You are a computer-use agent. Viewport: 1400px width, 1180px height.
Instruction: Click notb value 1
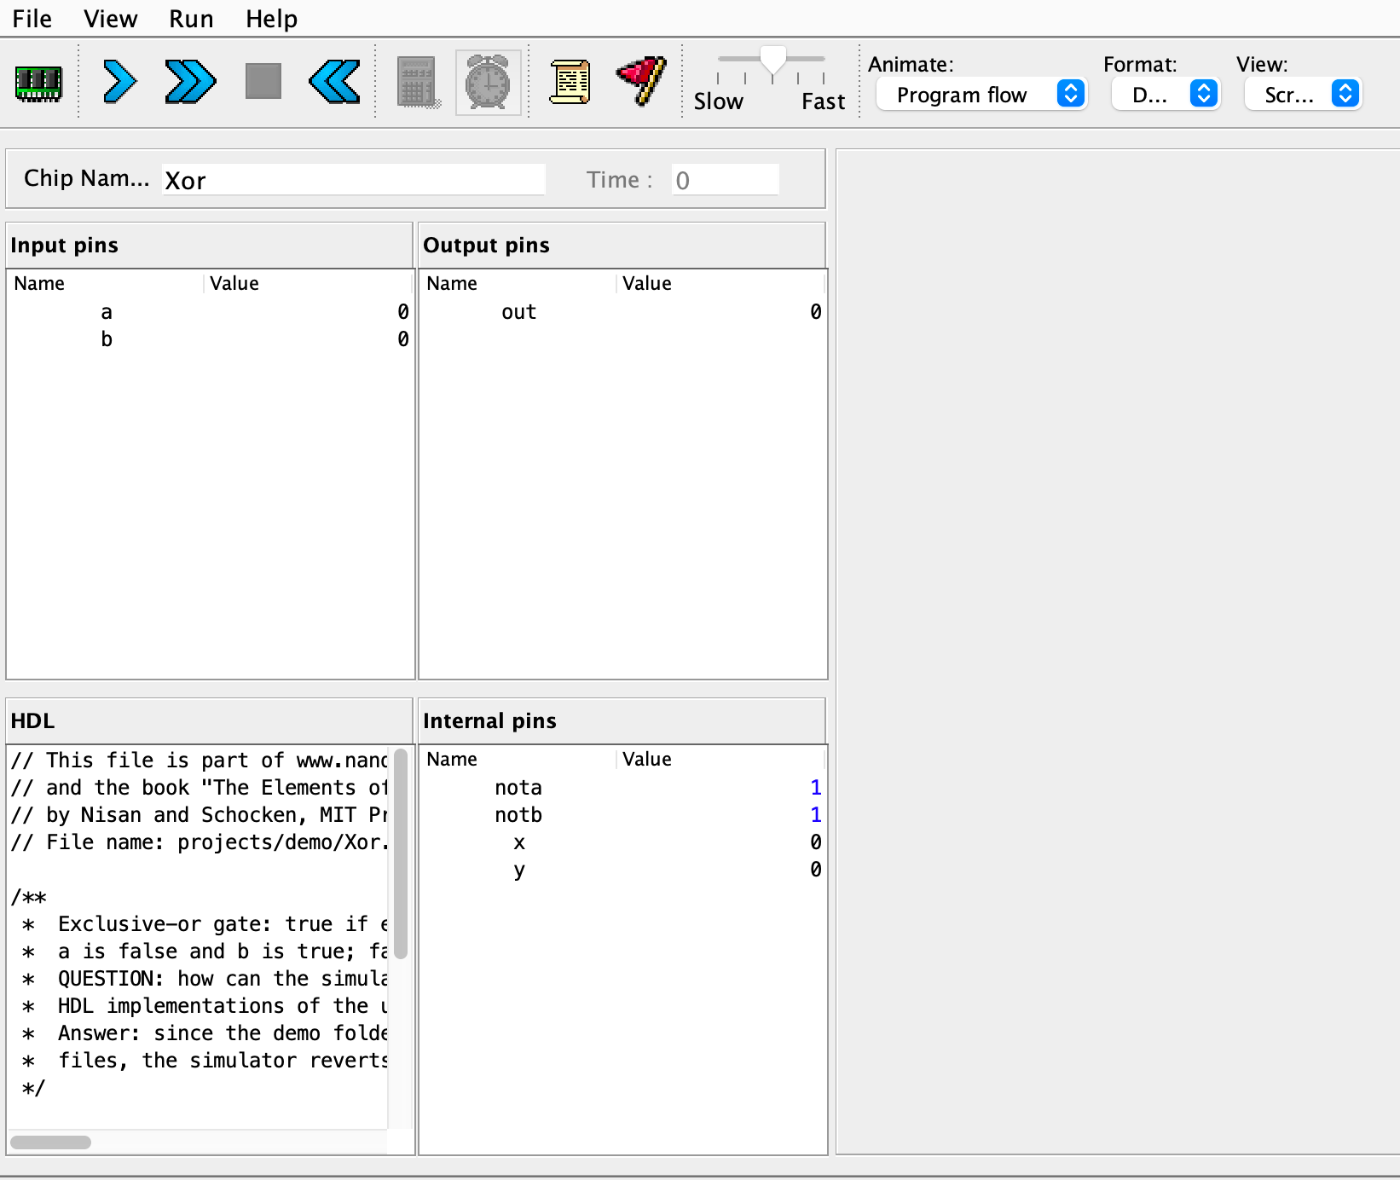(x=816, y=815)
